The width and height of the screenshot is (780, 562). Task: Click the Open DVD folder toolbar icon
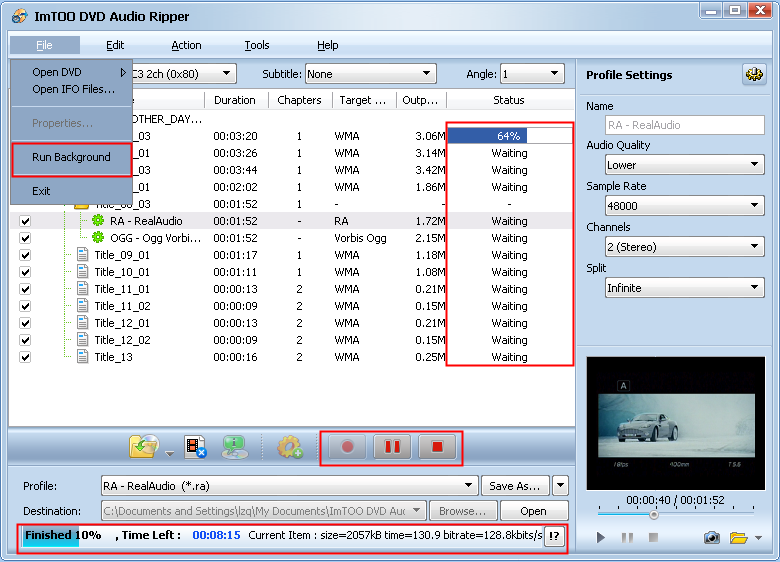tap(144, 446)
